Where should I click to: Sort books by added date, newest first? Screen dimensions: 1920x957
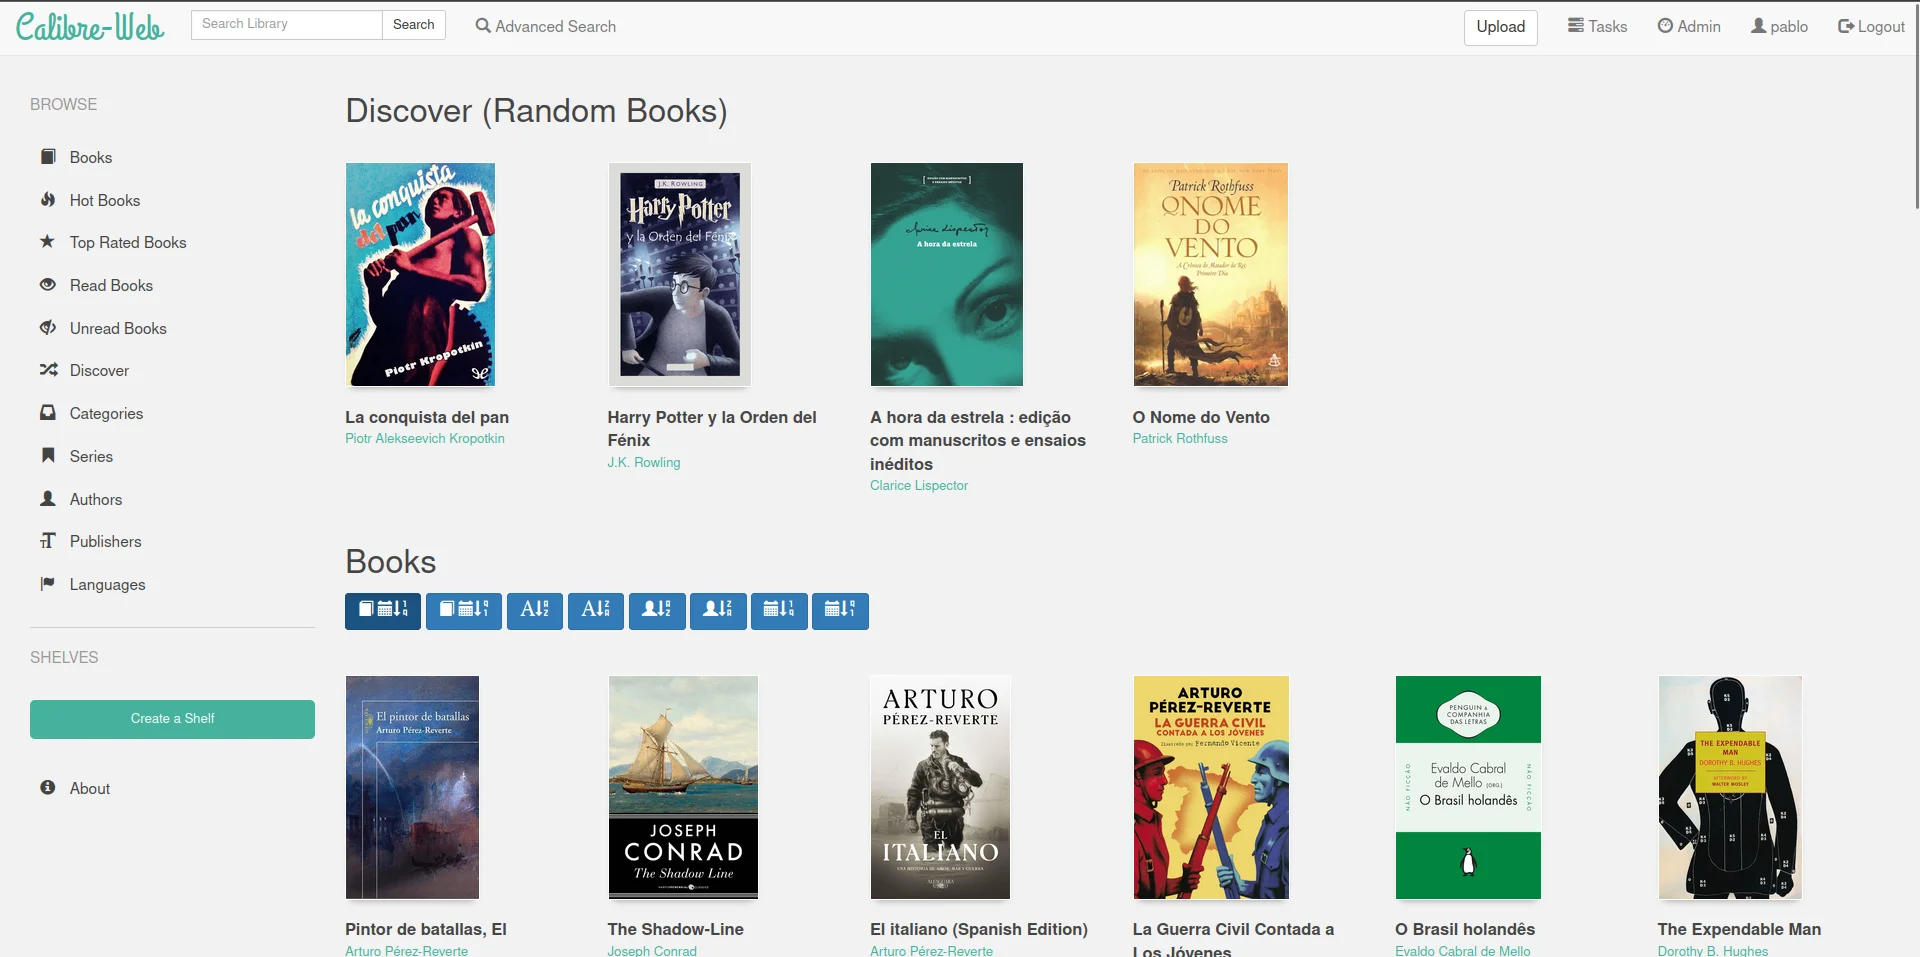tap(382, 611)
